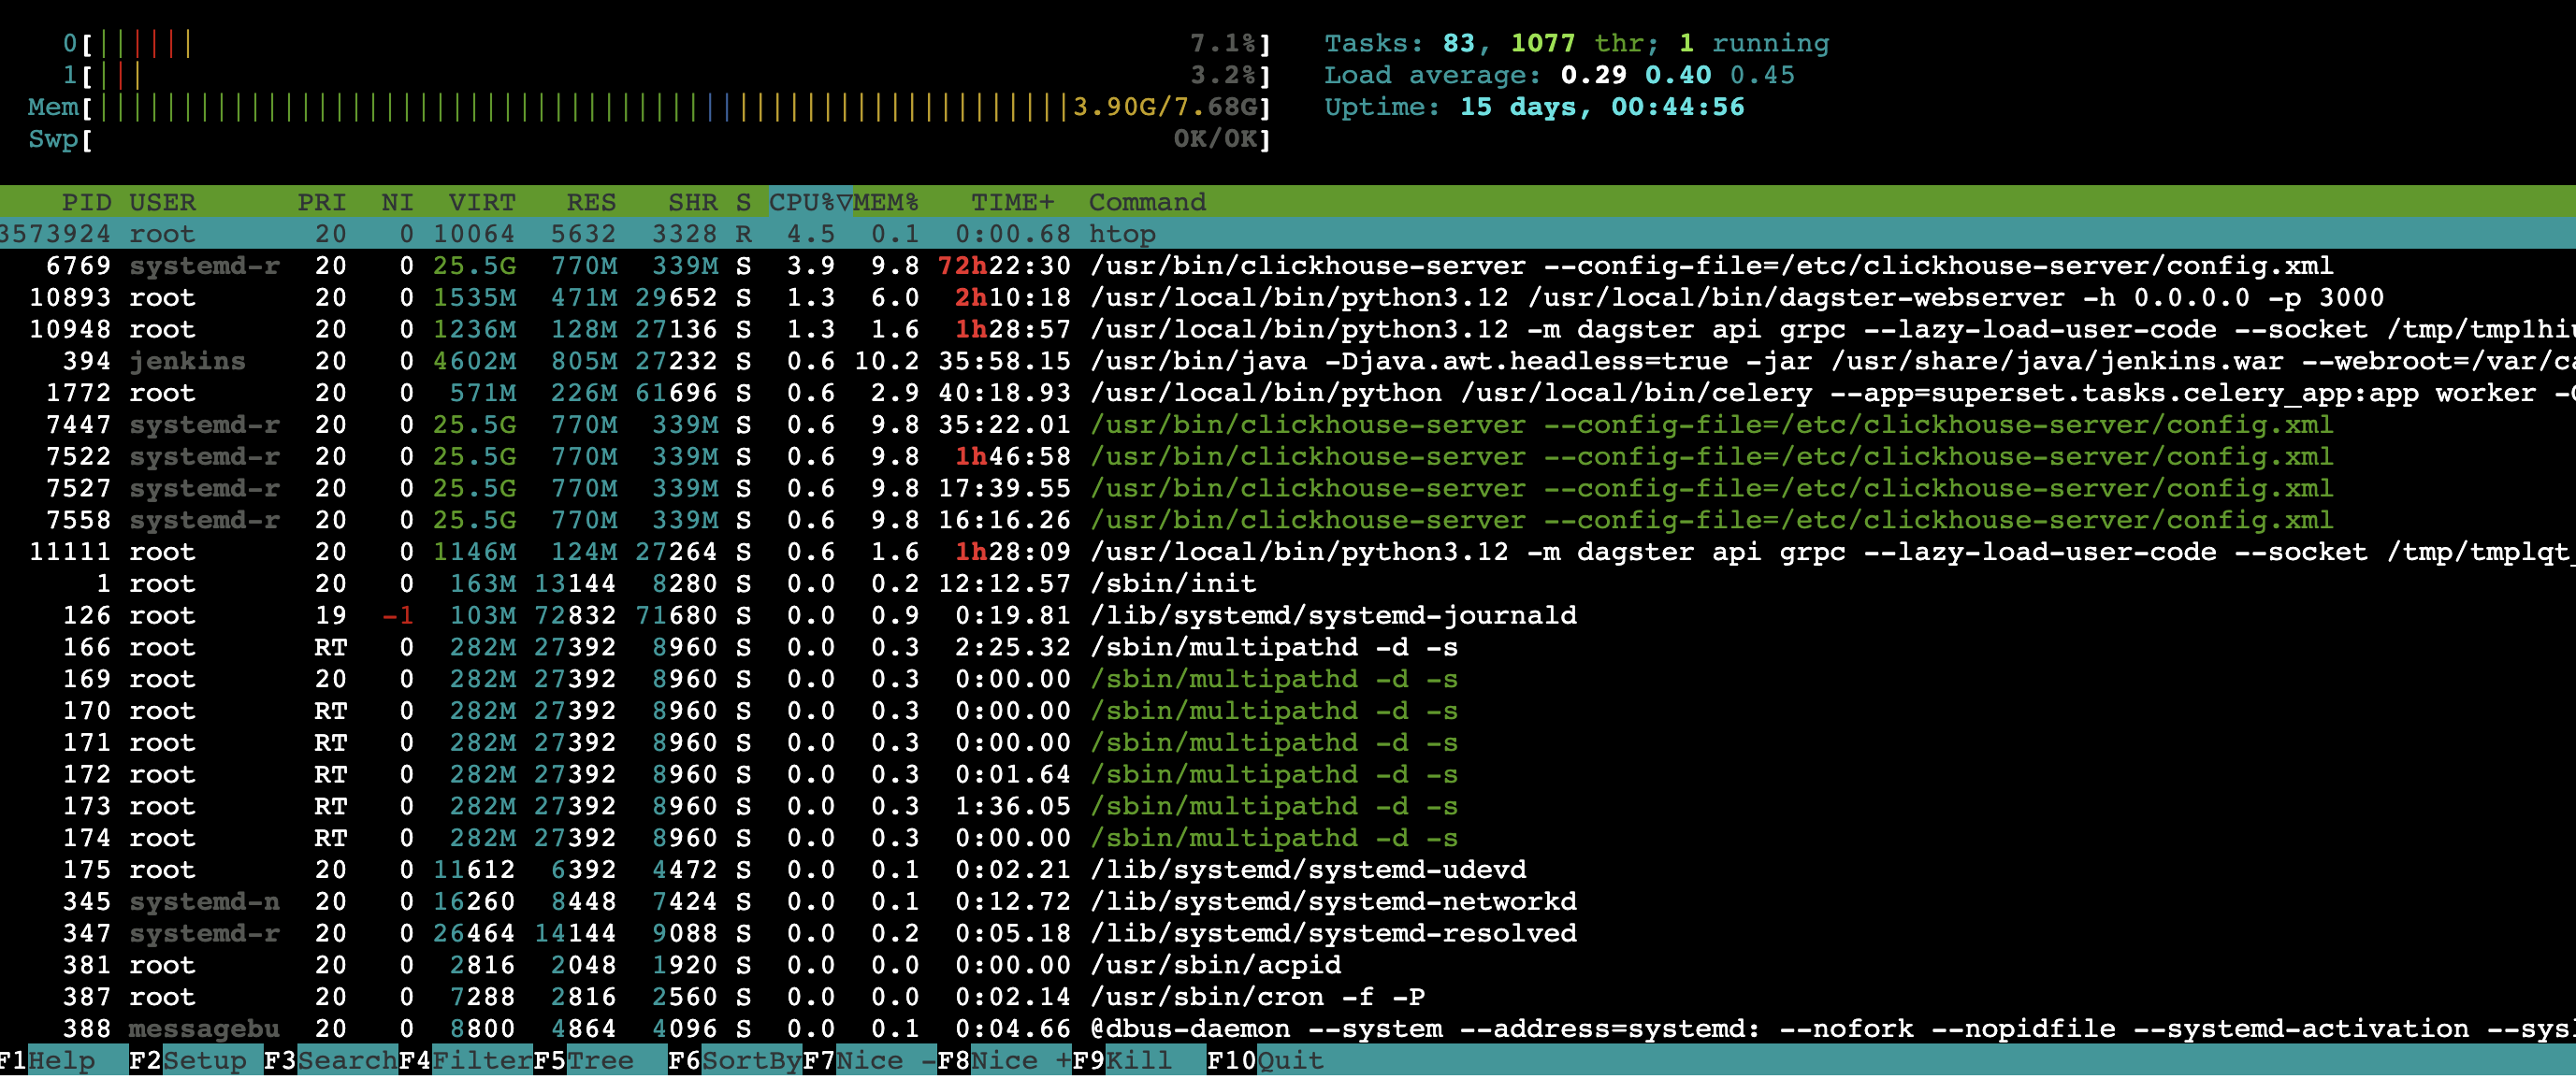Screen dimensions: 2576x1079
Task: Select the /sbin/init process row
Action: tap(1171, 584)
